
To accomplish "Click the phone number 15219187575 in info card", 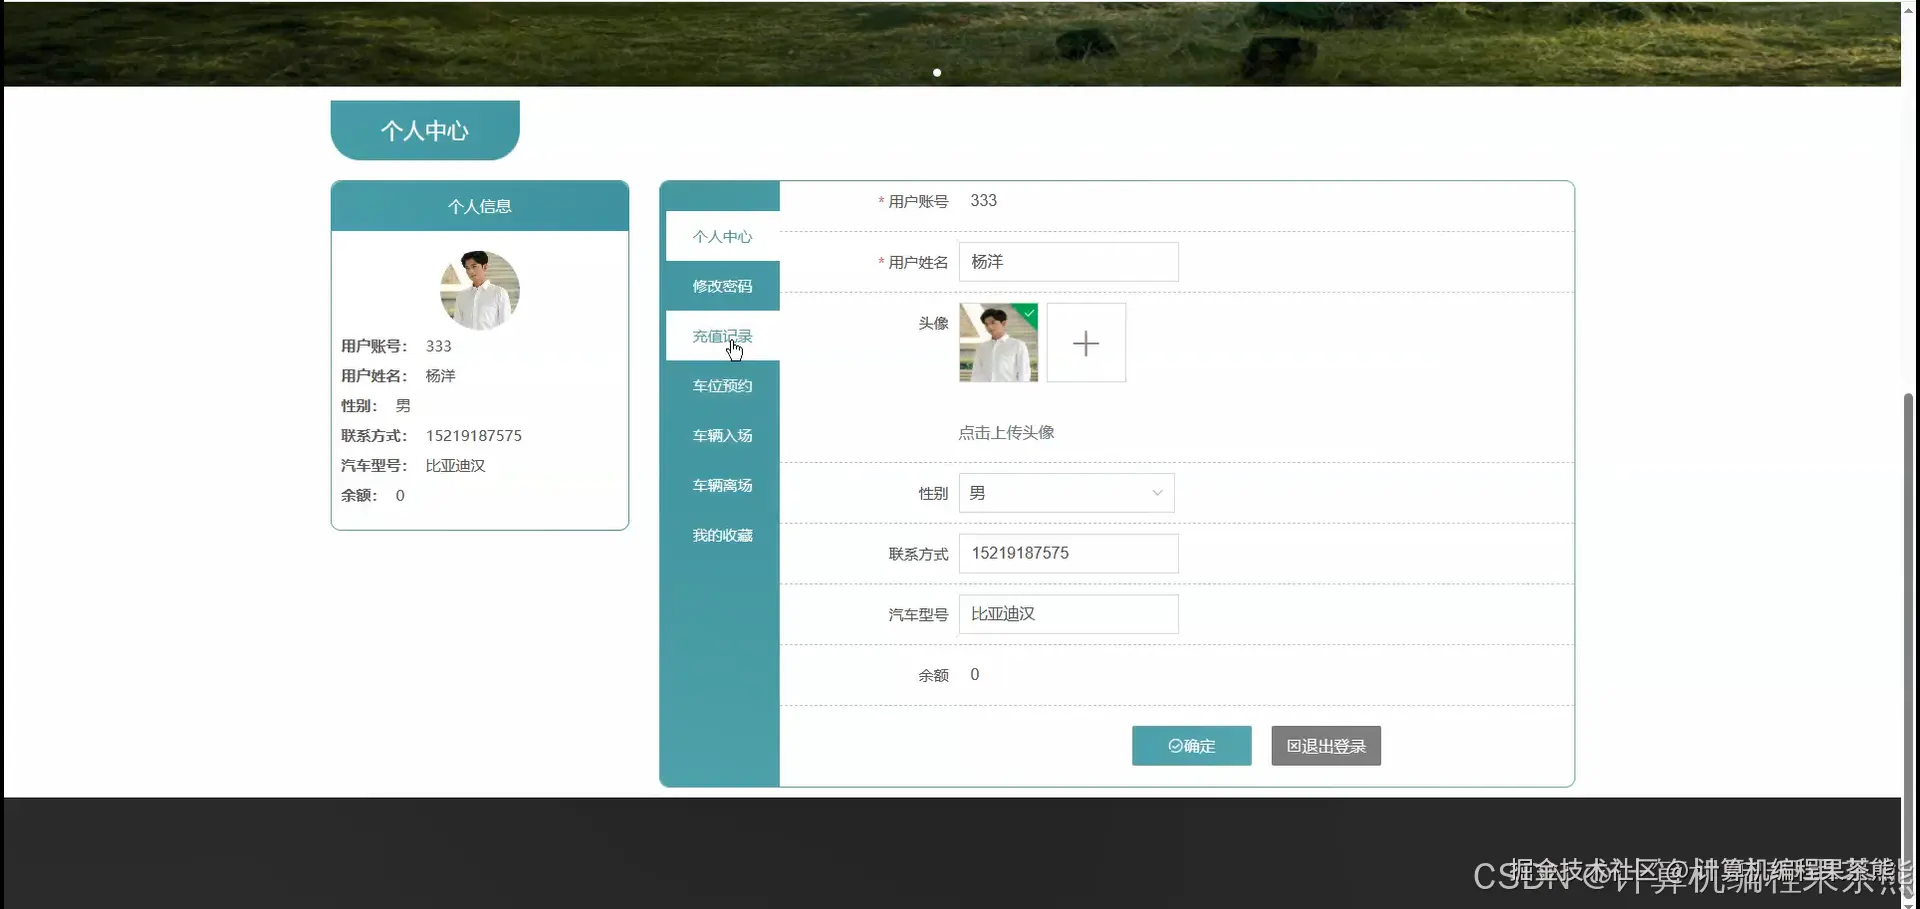I will pyautogui.click(x=474, y=436).
